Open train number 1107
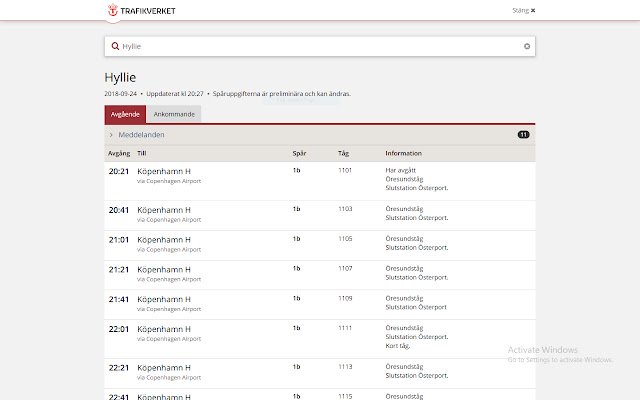Image resolution: width=640 pixels, height=400 pixels. tap(345, 269)
